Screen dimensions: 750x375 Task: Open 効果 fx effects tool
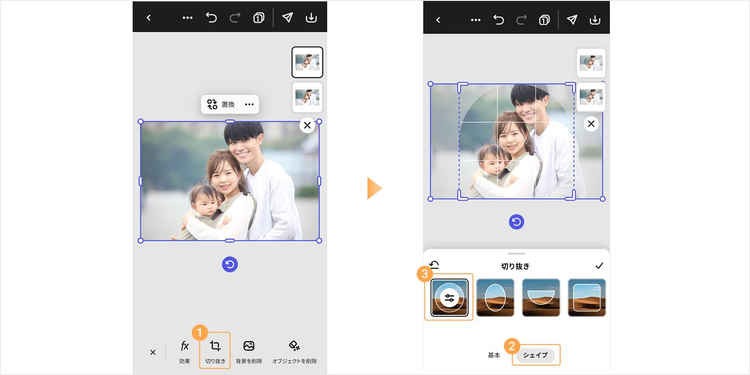point(185,352)
